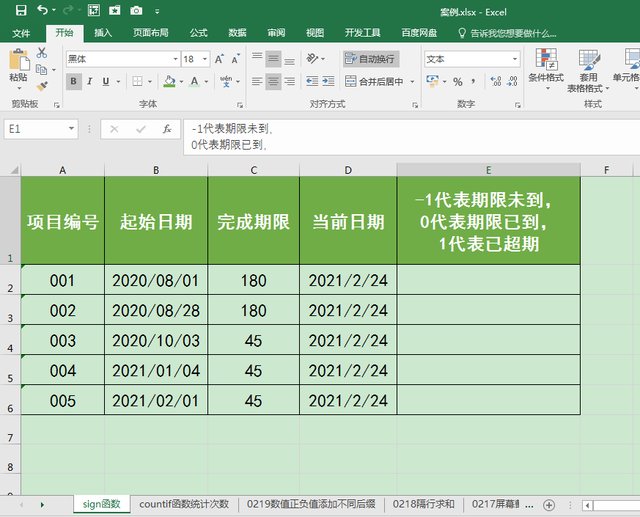Toggle center horizontal alignment

point(273,81)
